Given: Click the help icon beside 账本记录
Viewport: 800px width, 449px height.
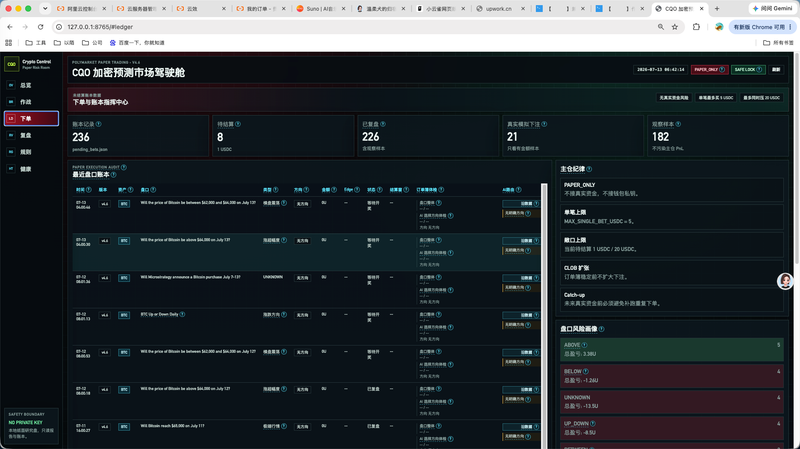Looking at the screenshot, I should [x=99, y=124].
